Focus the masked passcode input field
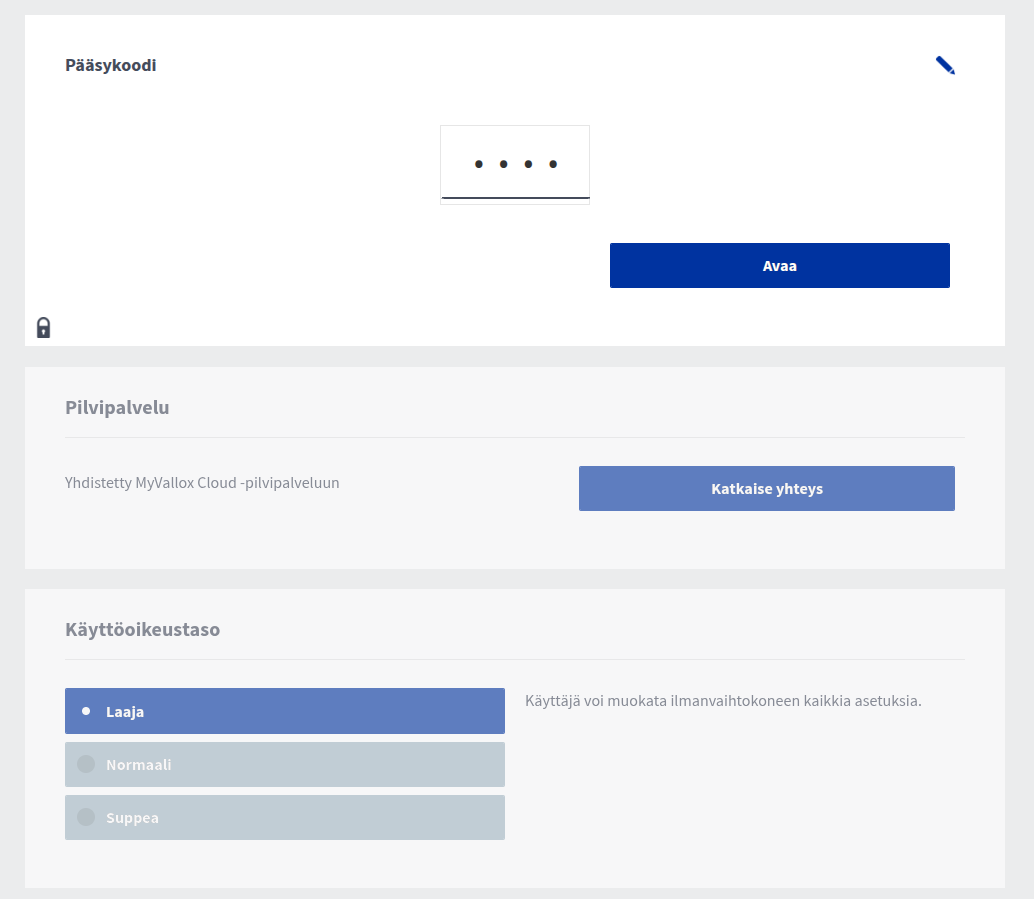This screenshot has height=899, width=1034. click(515, 165)
